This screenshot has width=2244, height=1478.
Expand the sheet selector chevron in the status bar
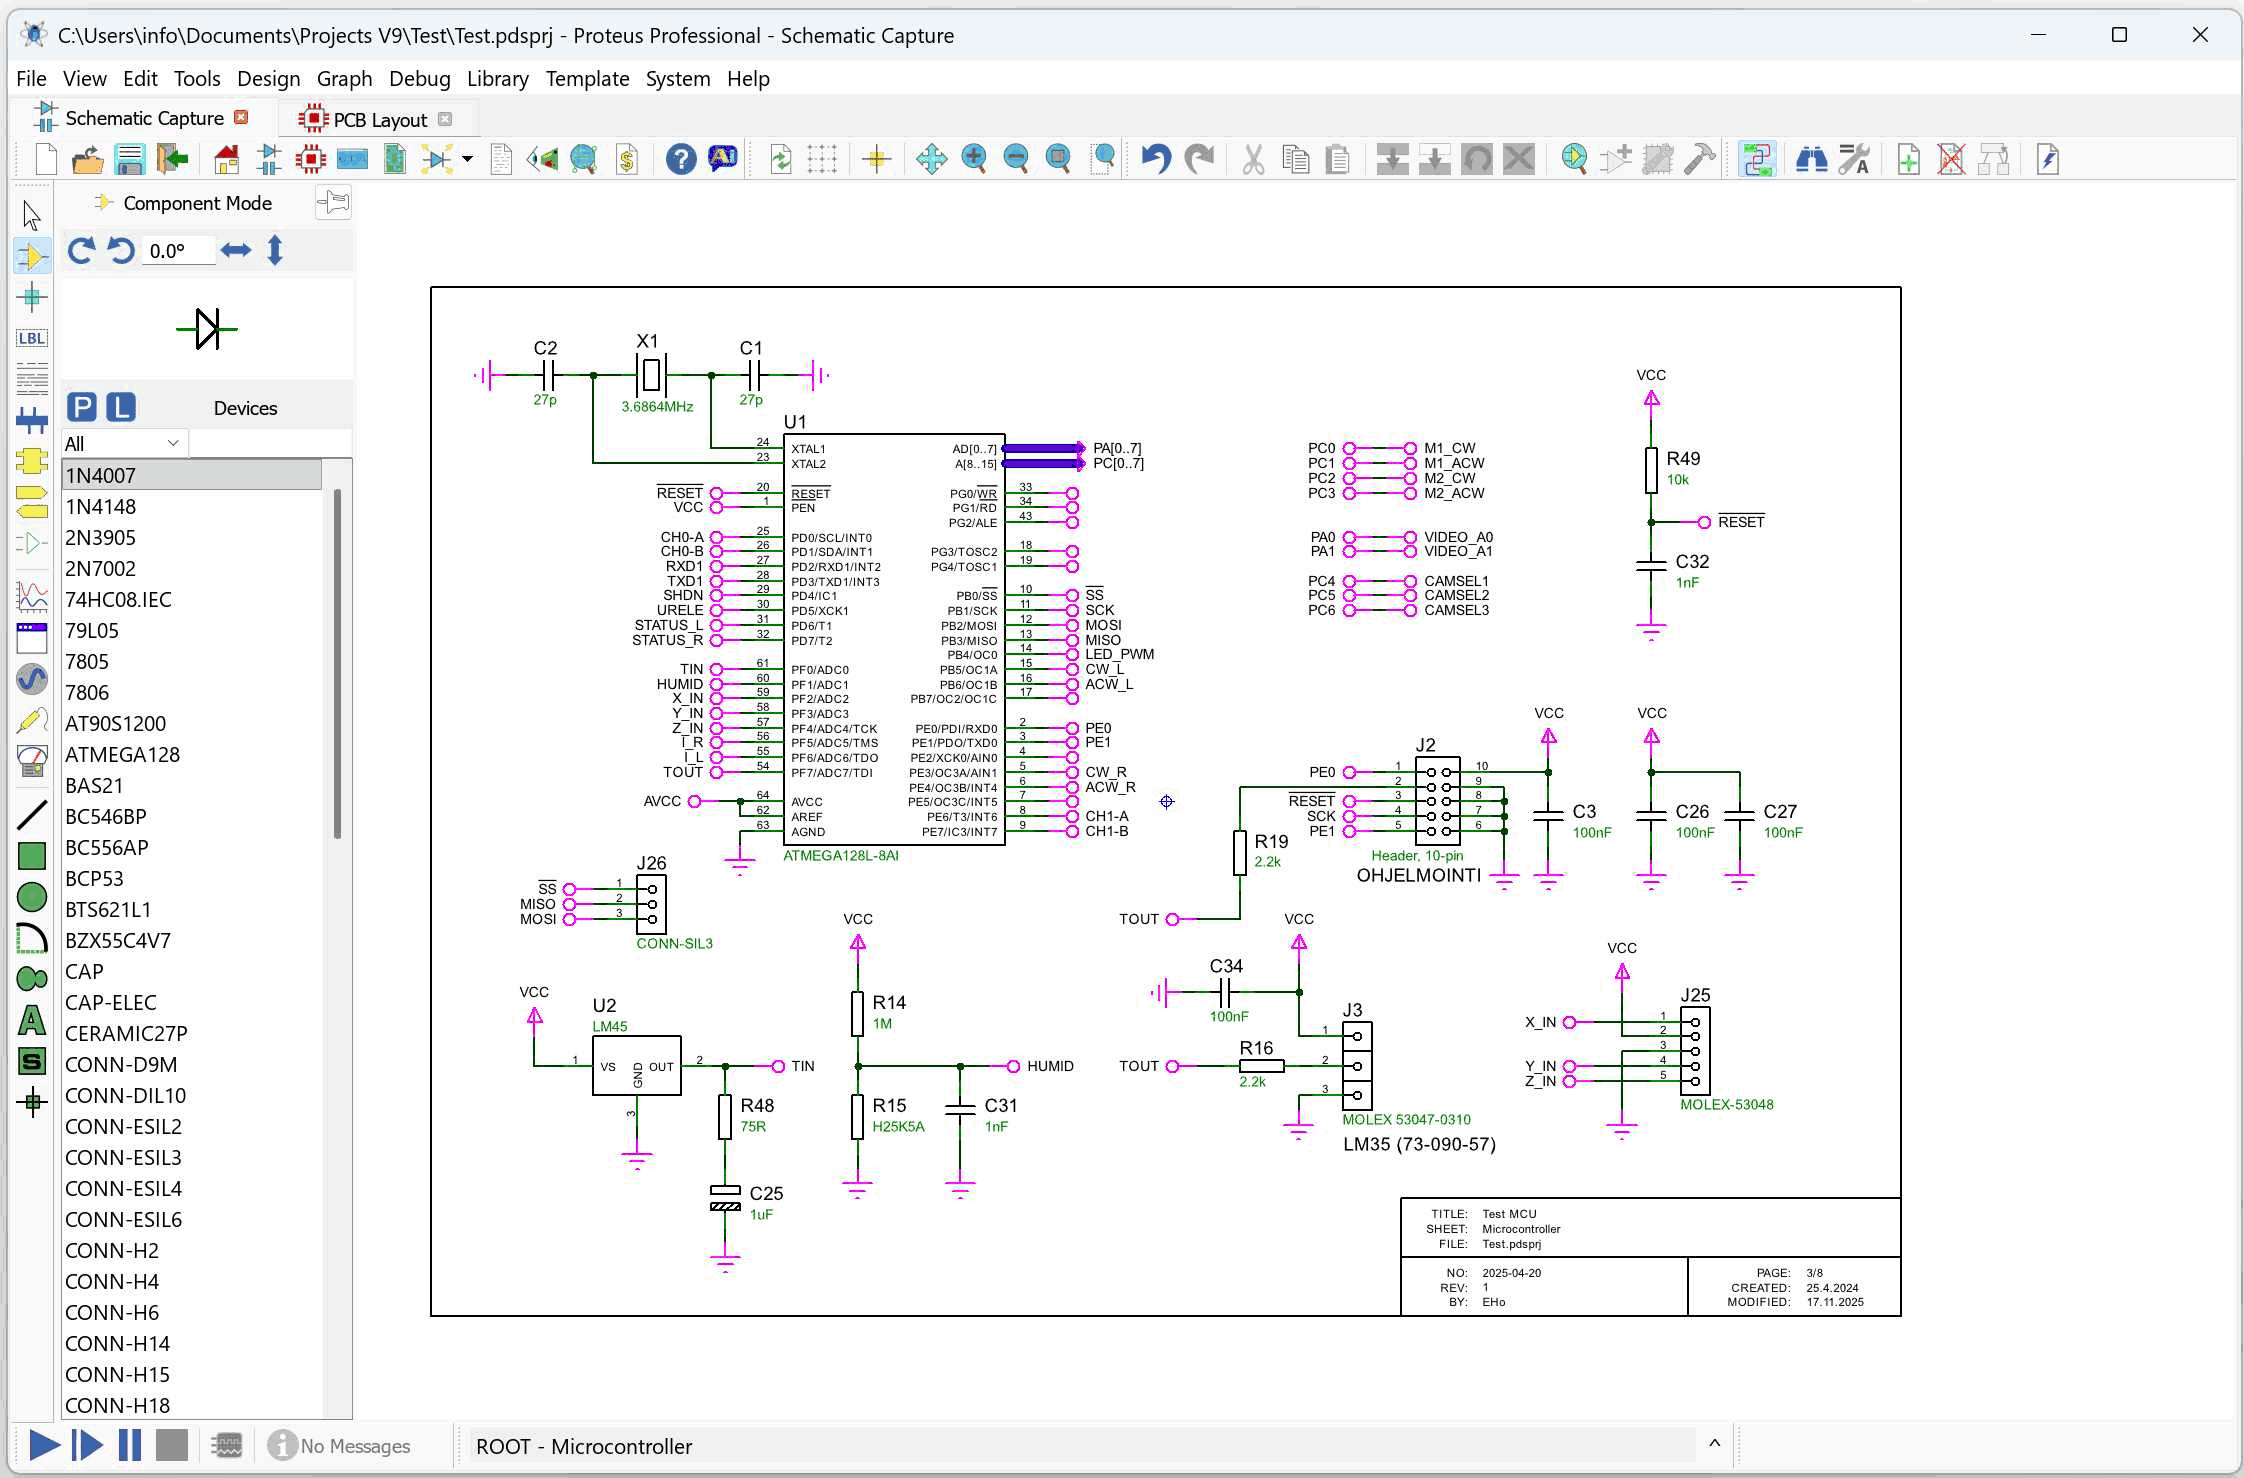1714,1444
